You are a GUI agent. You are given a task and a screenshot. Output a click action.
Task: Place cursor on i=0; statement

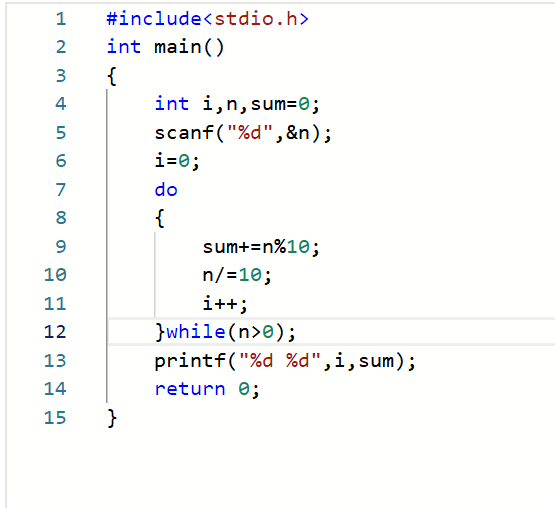pos(177,161)
